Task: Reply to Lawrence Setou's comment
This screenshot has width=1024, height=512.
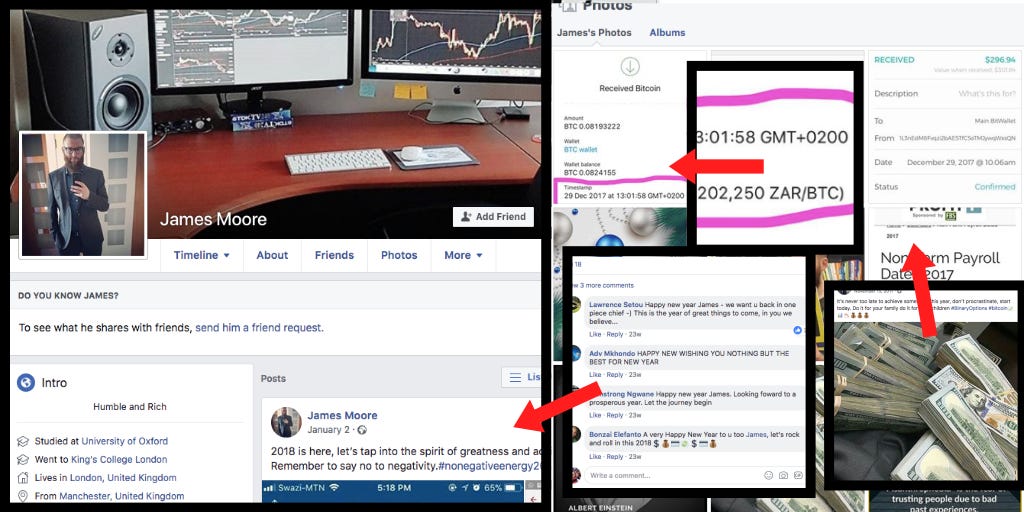Action: point(615,334)
